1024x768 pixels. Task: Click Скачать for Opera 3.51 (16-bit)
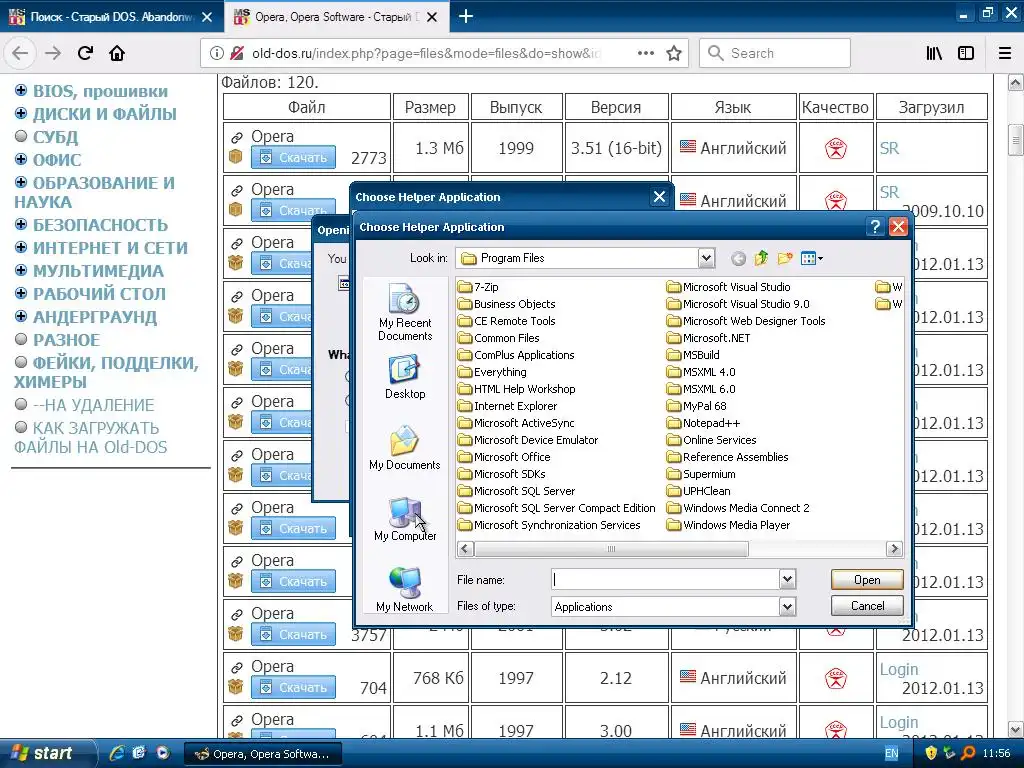click(x=293, y=157)
